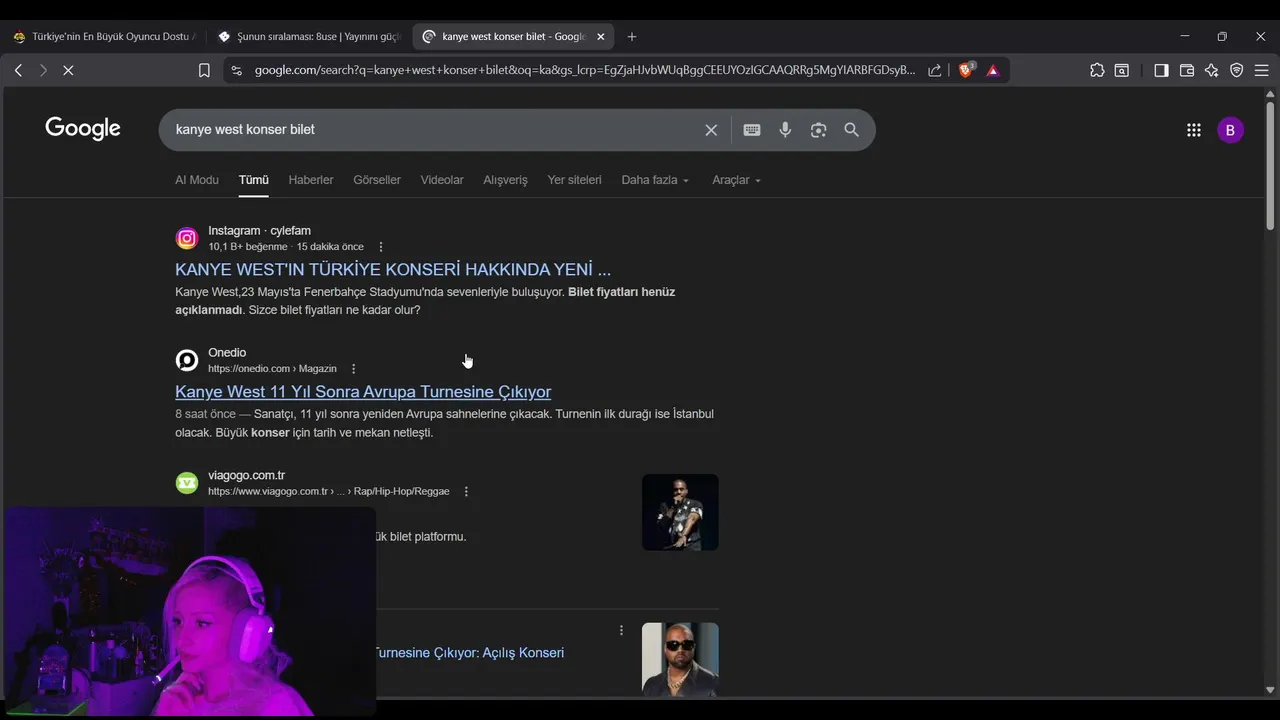Open the Google apps grid
The image size is (1280, 720).
click(1193, 130)
